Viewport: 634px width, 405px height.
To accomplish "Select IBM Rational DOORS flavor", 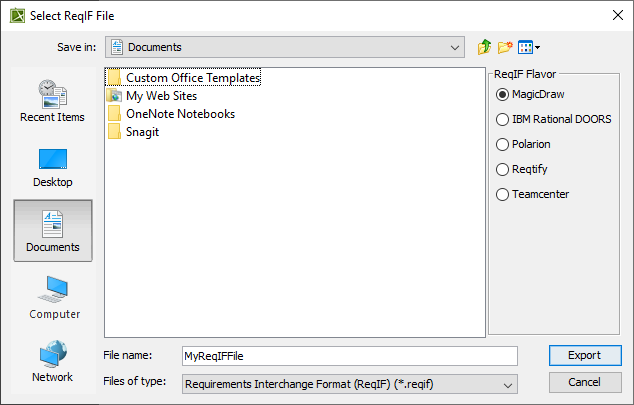I will (x=502, y=119).
